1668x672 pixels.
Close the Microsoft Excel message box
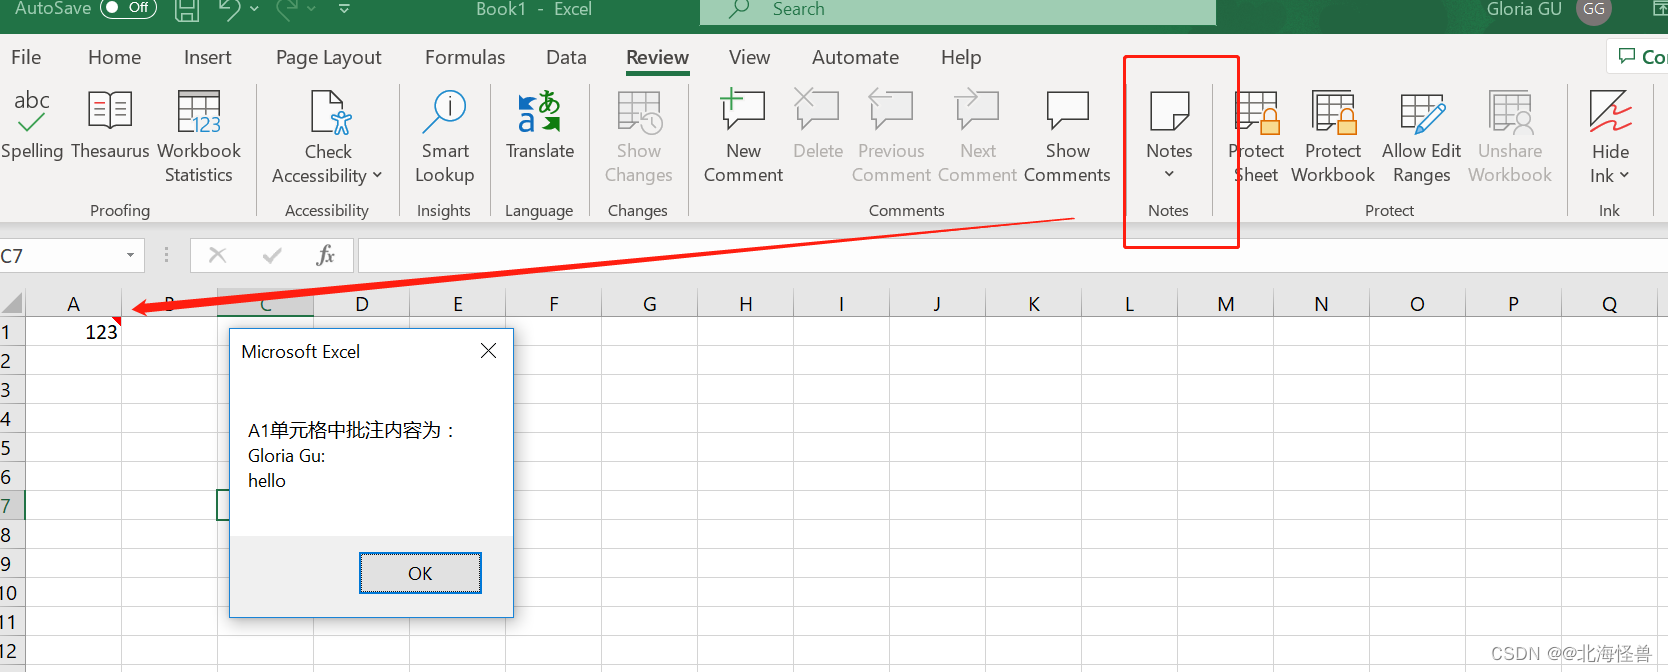(488, 351)
